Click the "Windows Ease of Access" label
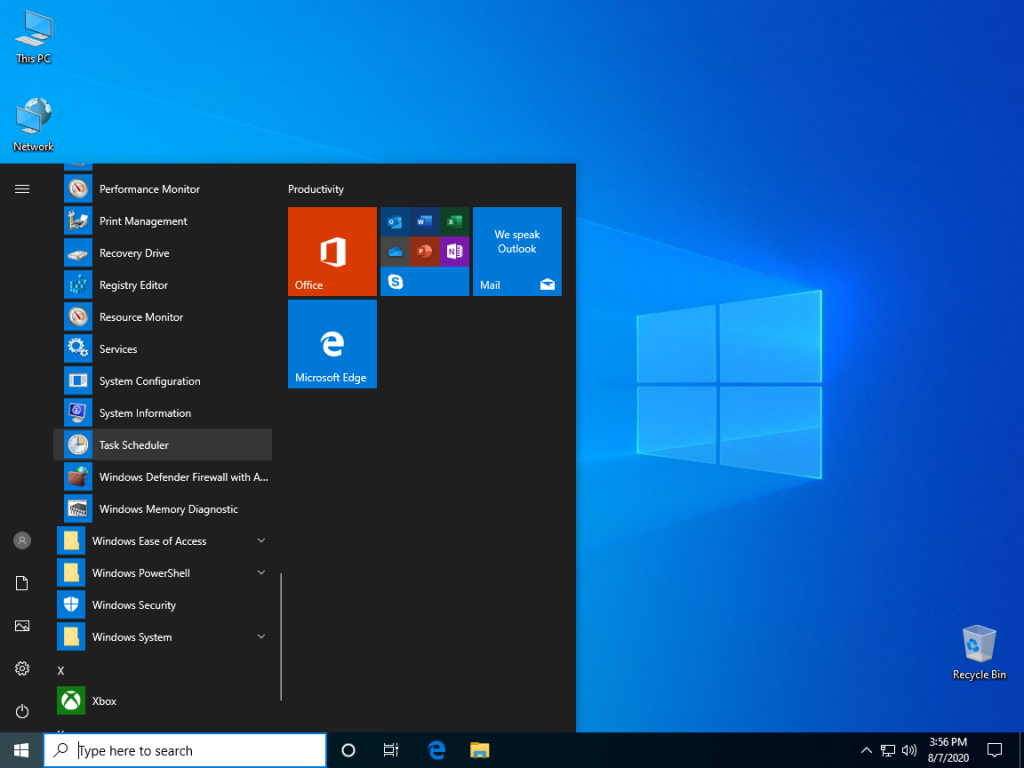 coord(149,541)
